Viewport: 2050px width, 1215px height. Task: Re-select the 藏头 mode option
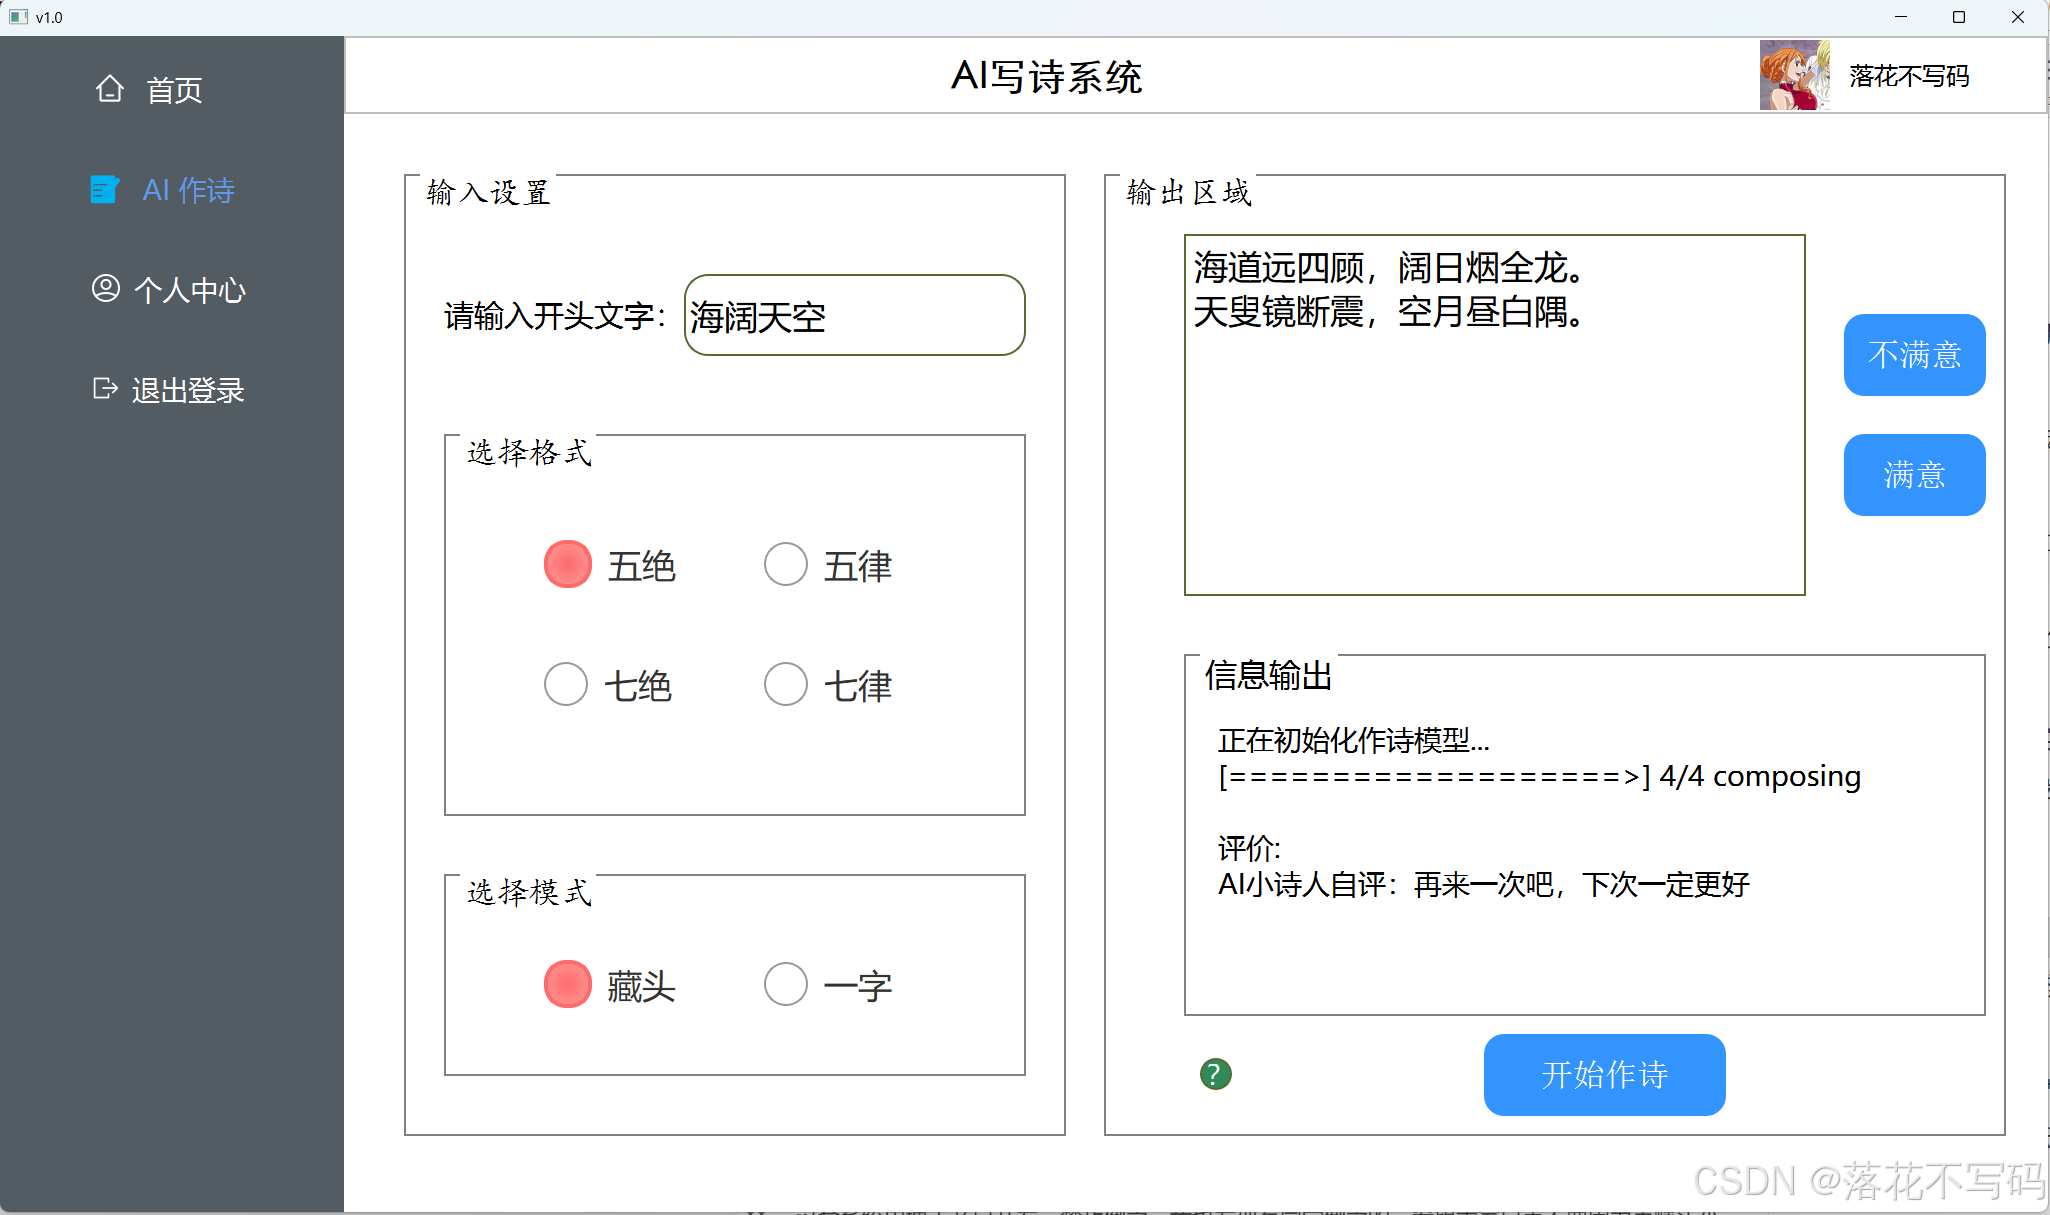pos(568,983)
